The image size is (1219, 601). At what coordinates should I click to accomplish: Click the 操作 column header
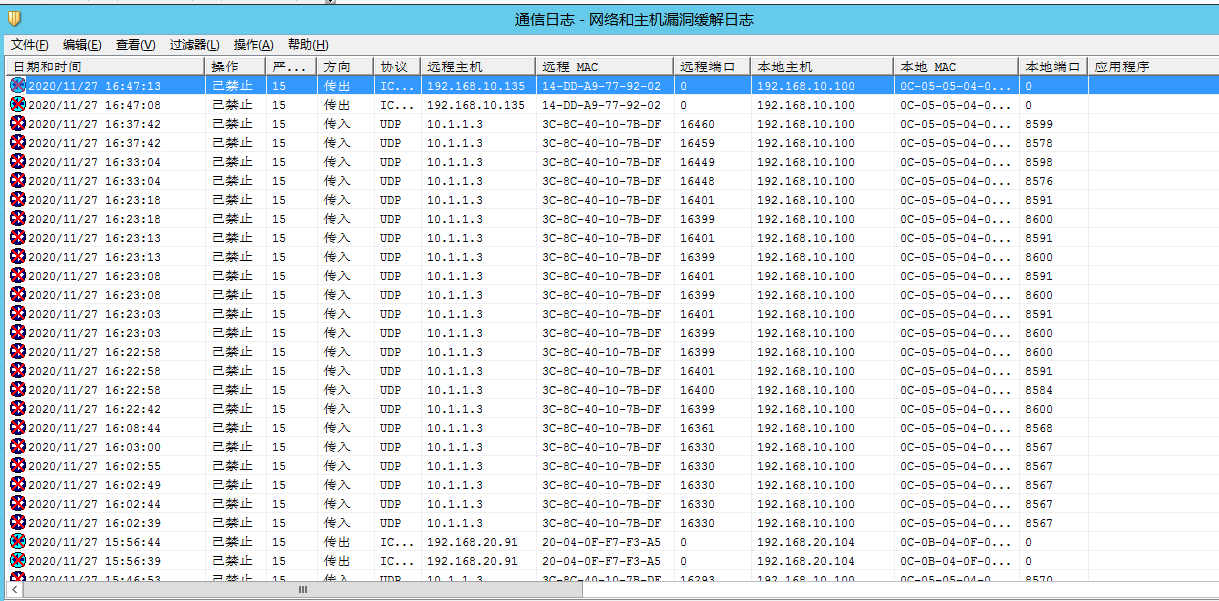click(236, 67)
